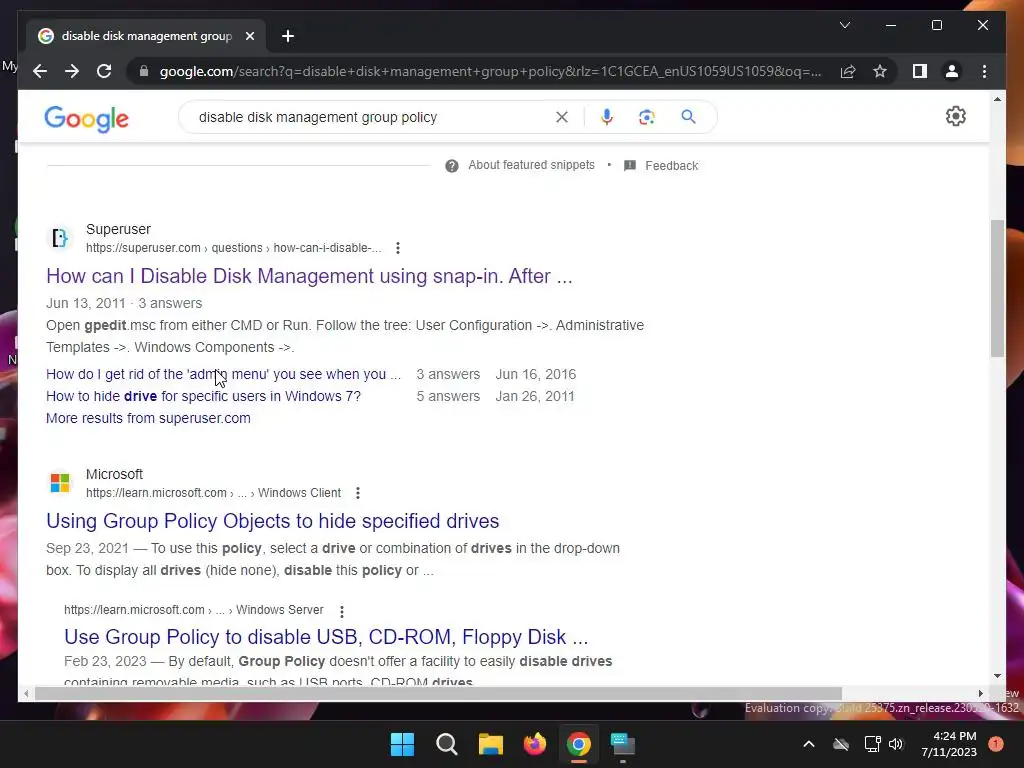
Task: Bookmark this page with star icon
Action: [x=880, y=71]
